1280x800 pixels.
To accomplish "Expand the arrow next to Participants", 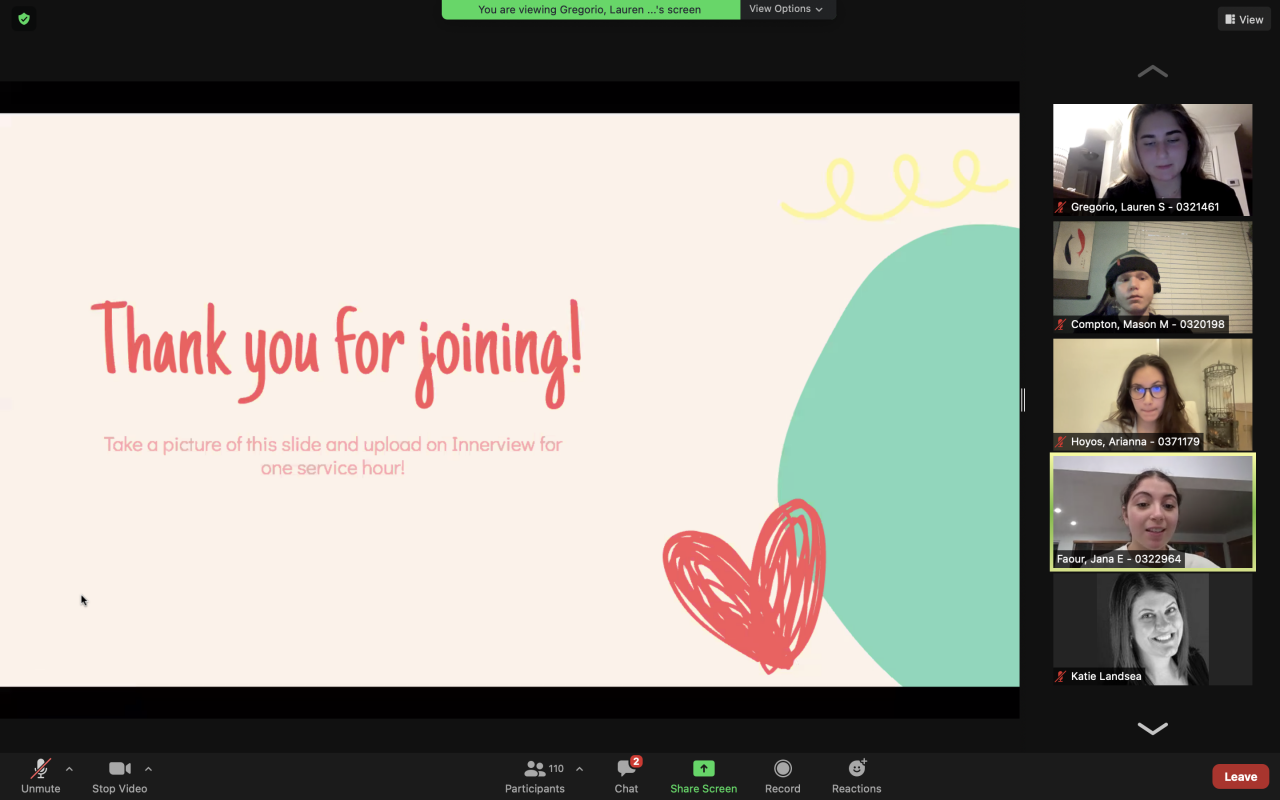I will (579, 769).
